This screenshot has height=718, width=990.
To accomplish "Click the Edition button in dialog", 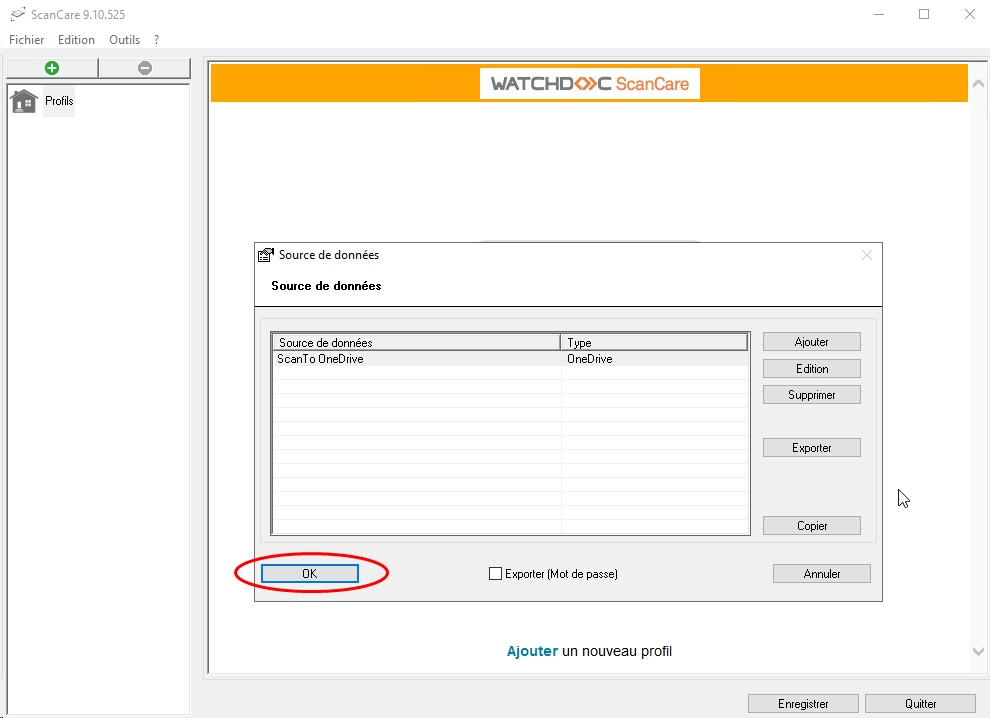I will click(x=811, y=368).
